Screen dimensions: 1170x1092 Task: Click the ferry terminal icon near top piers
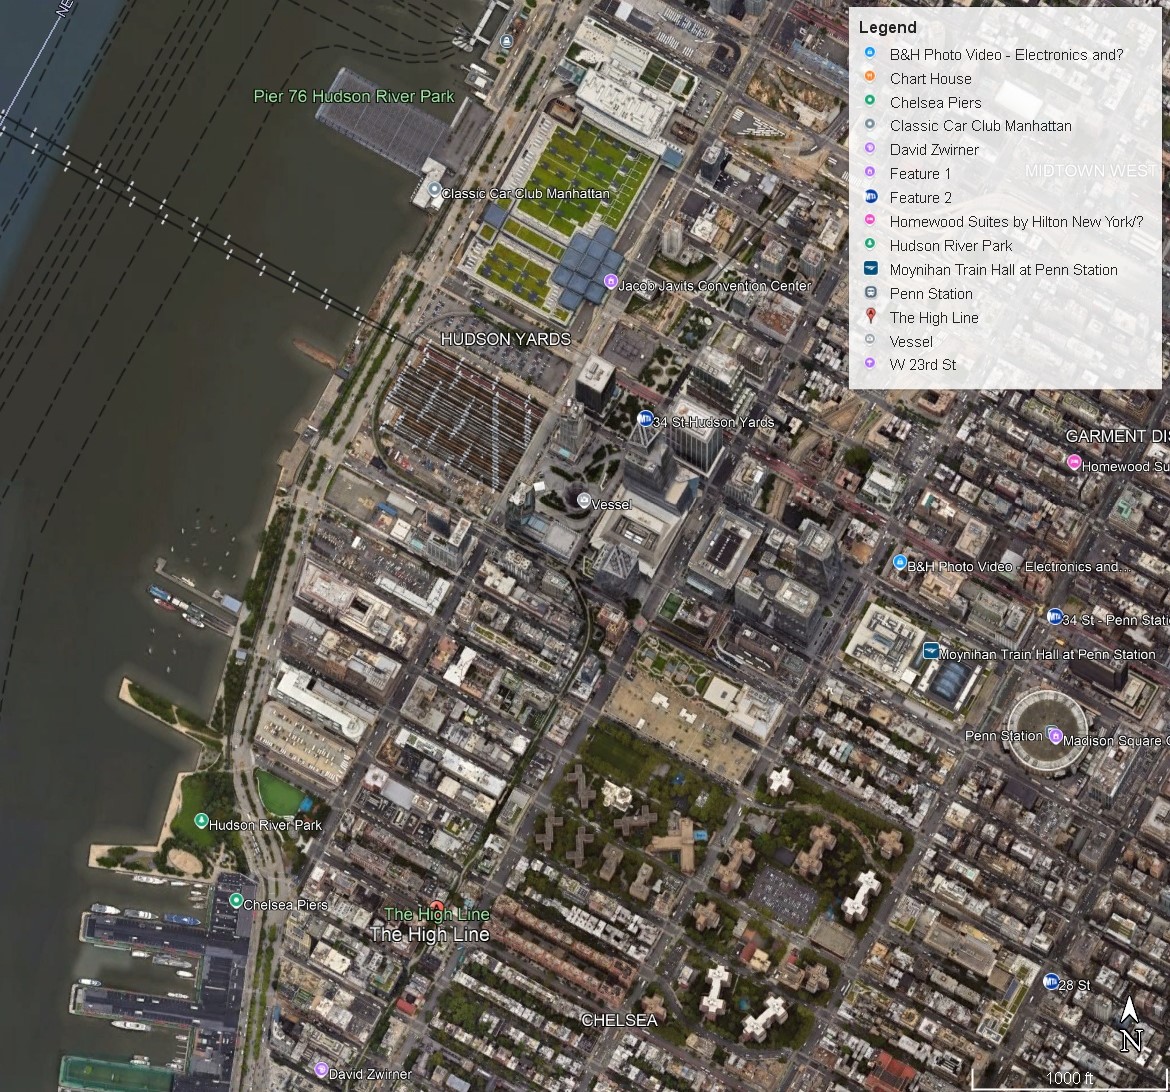click(x=507, y=41)
